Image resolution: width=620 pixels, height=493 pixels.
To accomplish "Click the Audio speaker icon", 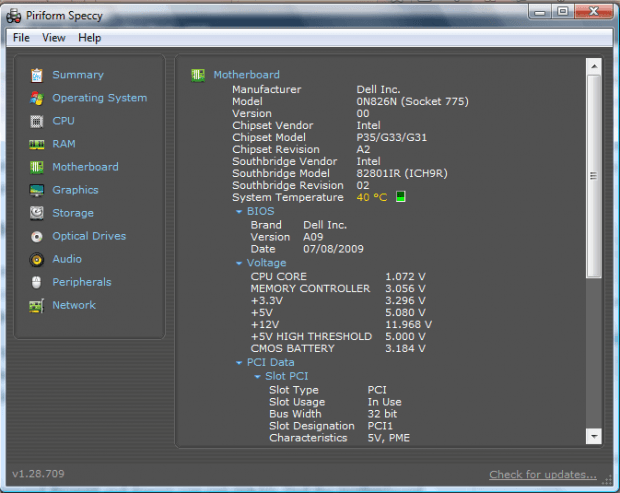I will [37, 260].
